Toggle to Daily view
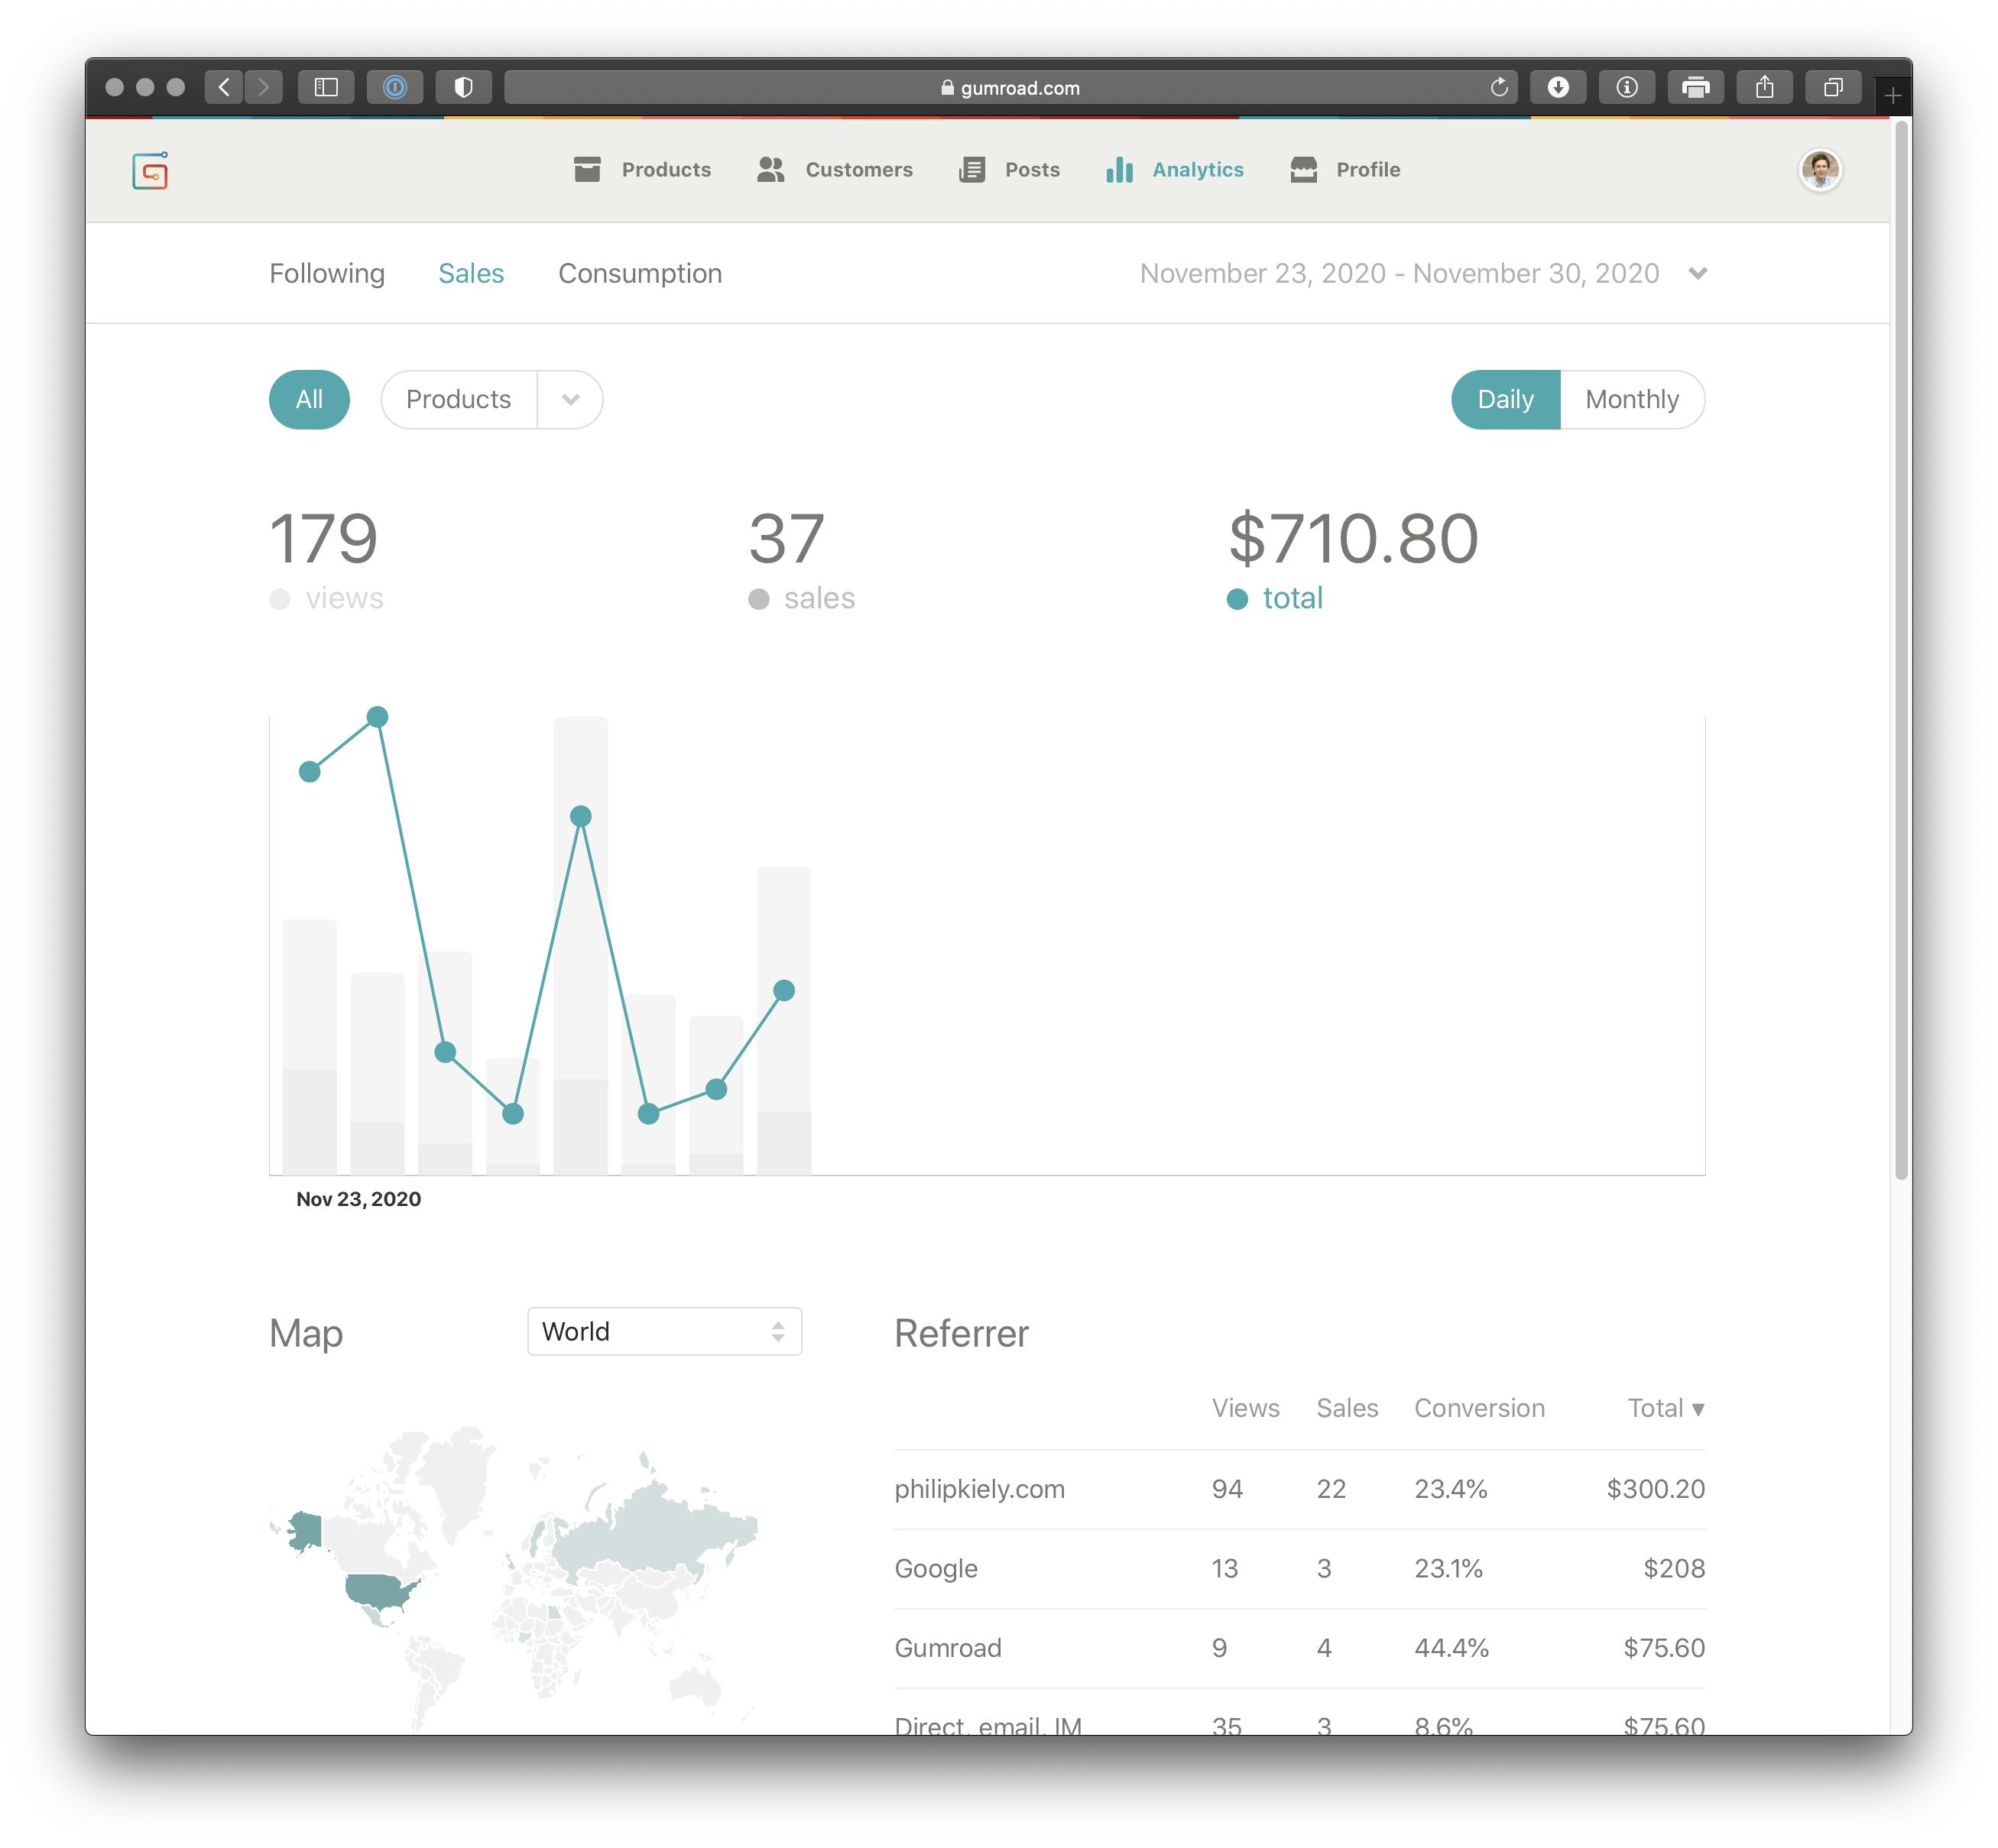The height and width of the screenshot is (1848, 1998). [1502, 398]
